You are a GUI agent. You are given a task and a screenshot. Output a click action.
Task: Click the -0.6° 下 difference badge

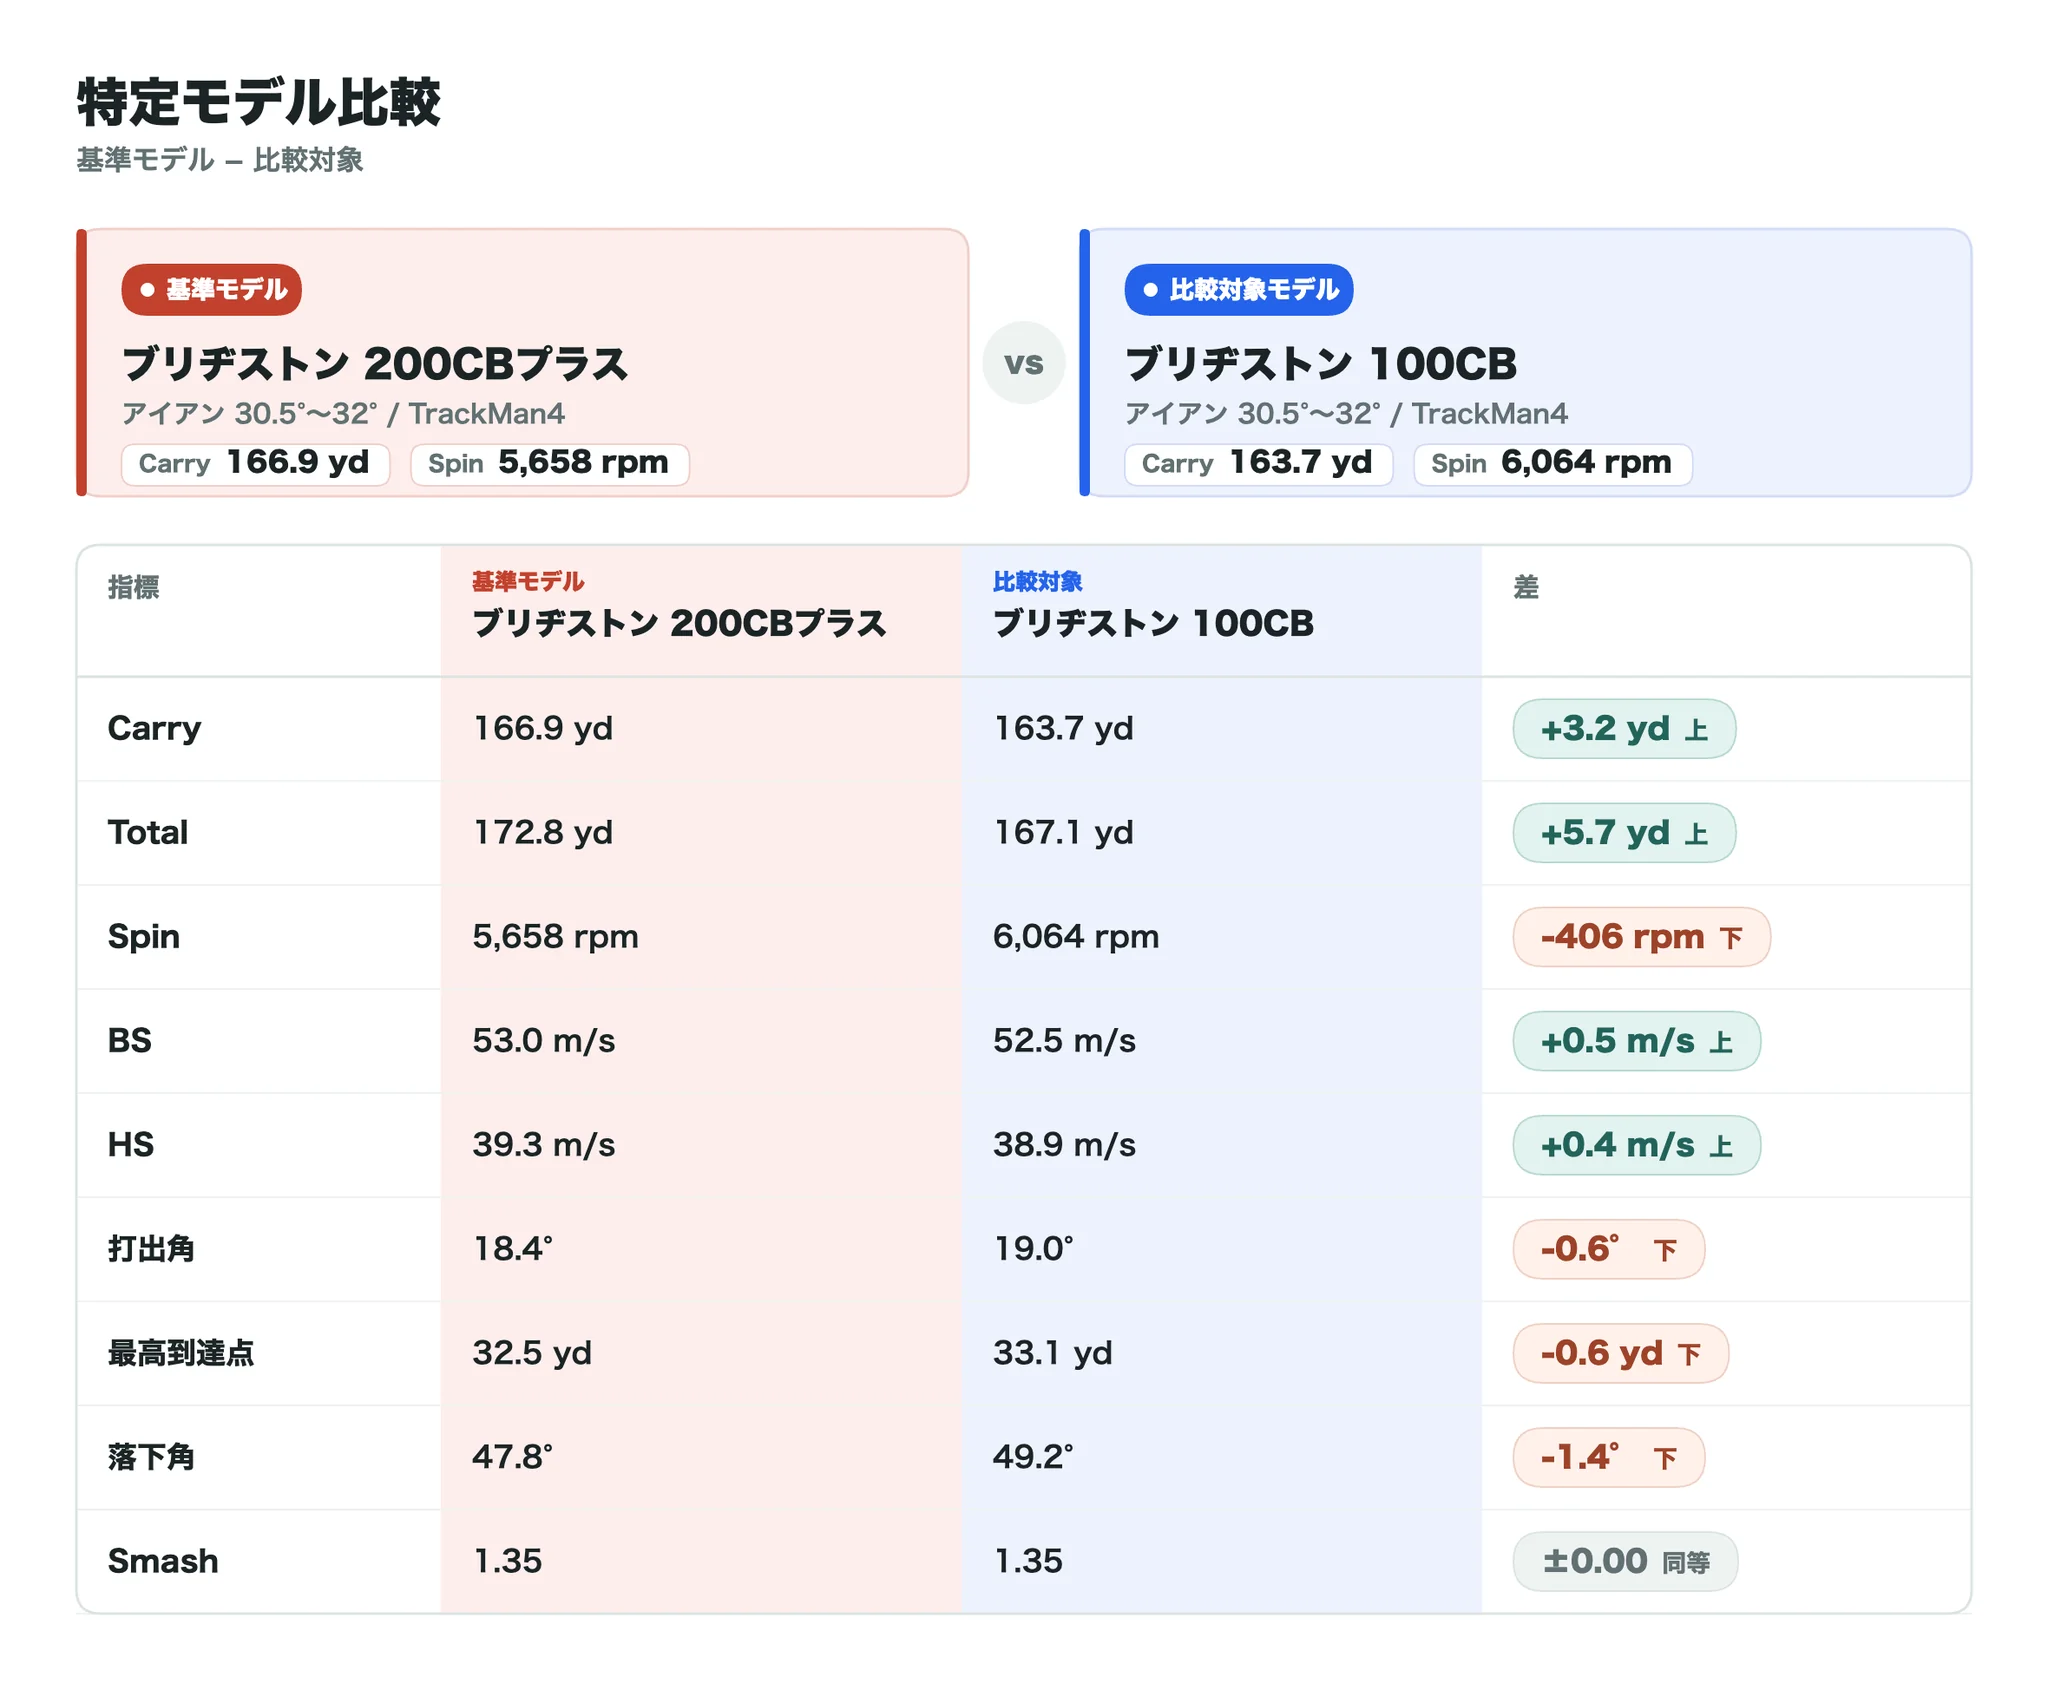(x=1608, y=1249)
